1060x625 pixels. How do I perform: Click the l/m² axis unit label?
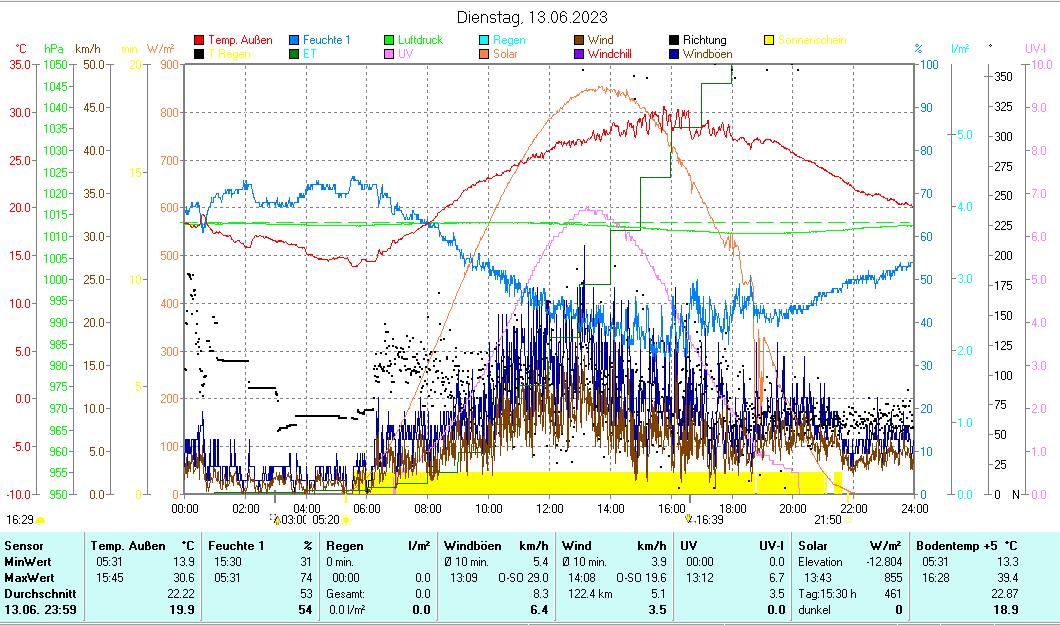coord(960,49)
